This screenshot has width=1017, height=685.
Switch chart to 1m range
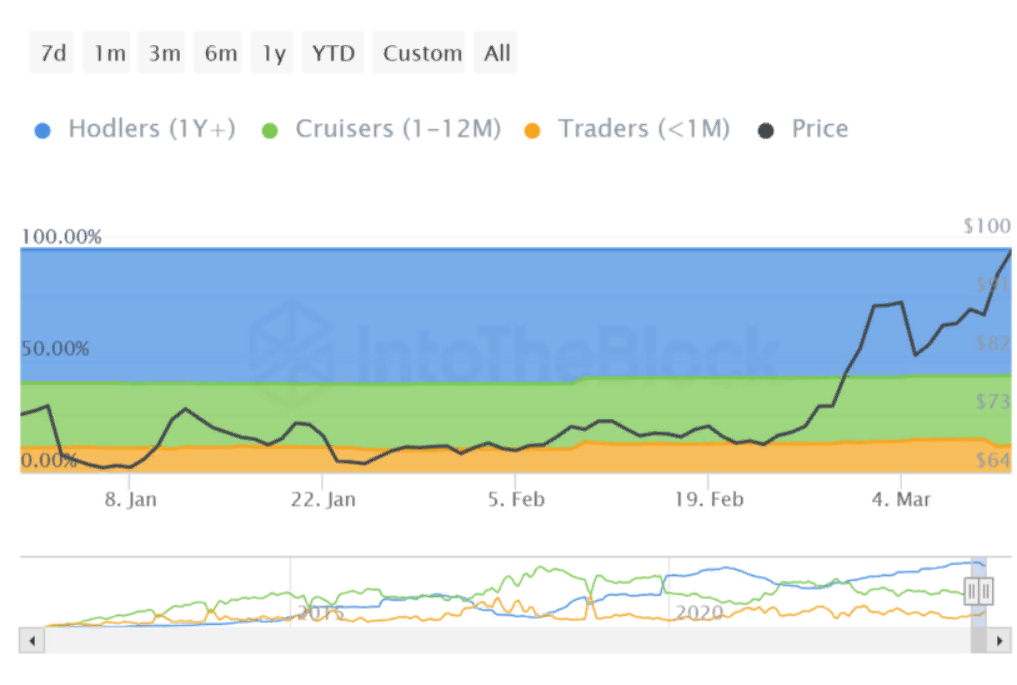[109, 53]
